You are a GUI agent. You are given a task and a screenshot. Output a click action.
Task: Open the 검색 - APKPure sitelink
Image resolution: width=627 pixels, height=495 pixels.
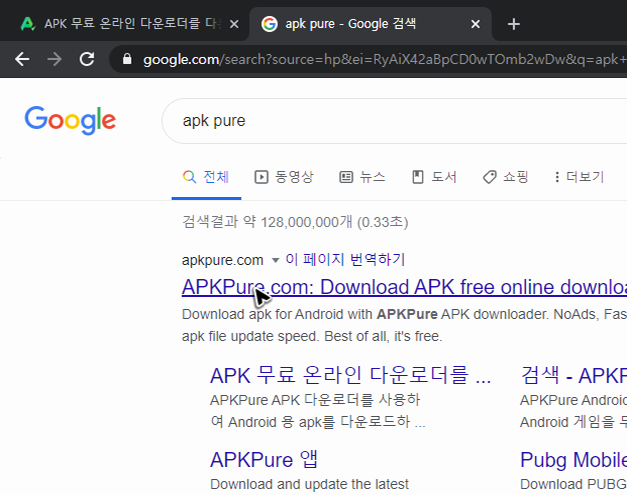tap(573, 375)
